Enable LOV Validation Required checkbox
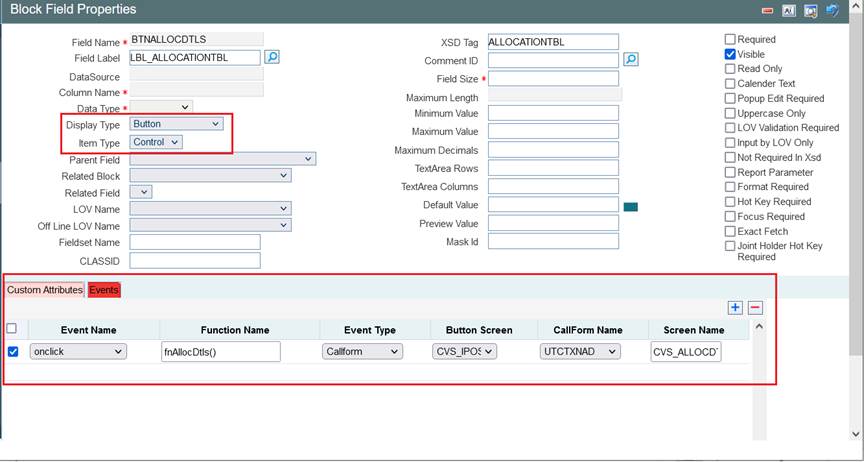This screenshot has height=462, width=864. click(730, 128)
